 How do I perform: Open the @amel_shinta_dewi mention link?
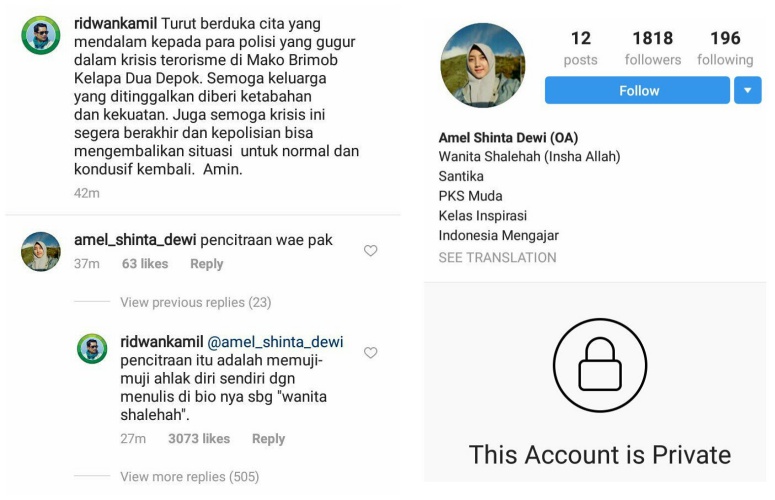[x=275, y=341]
